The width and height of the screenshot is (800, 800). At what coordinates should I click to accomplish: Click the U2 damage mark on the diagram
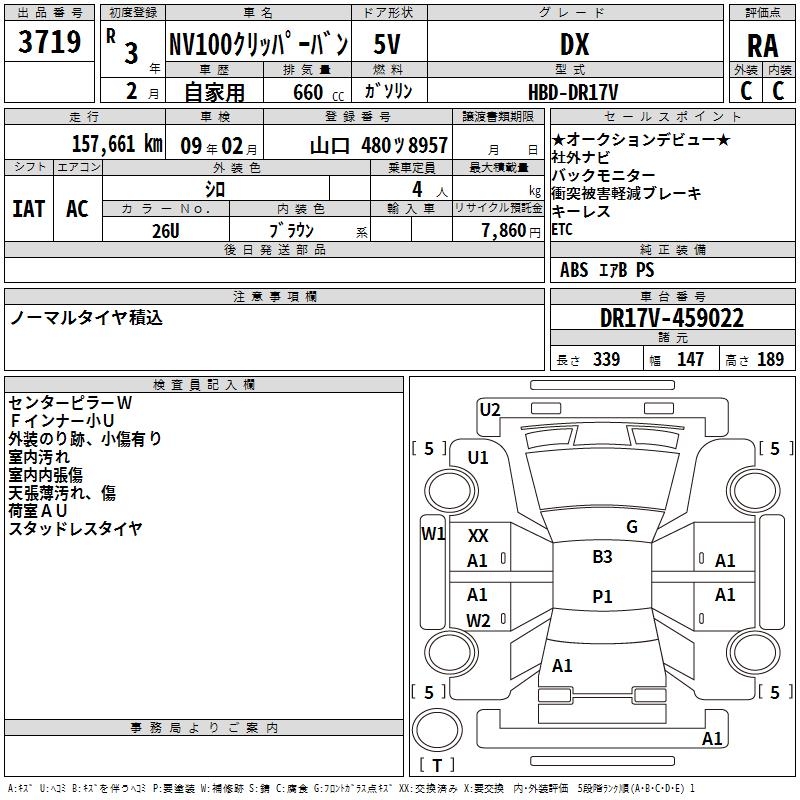click(x=490, y=409)
